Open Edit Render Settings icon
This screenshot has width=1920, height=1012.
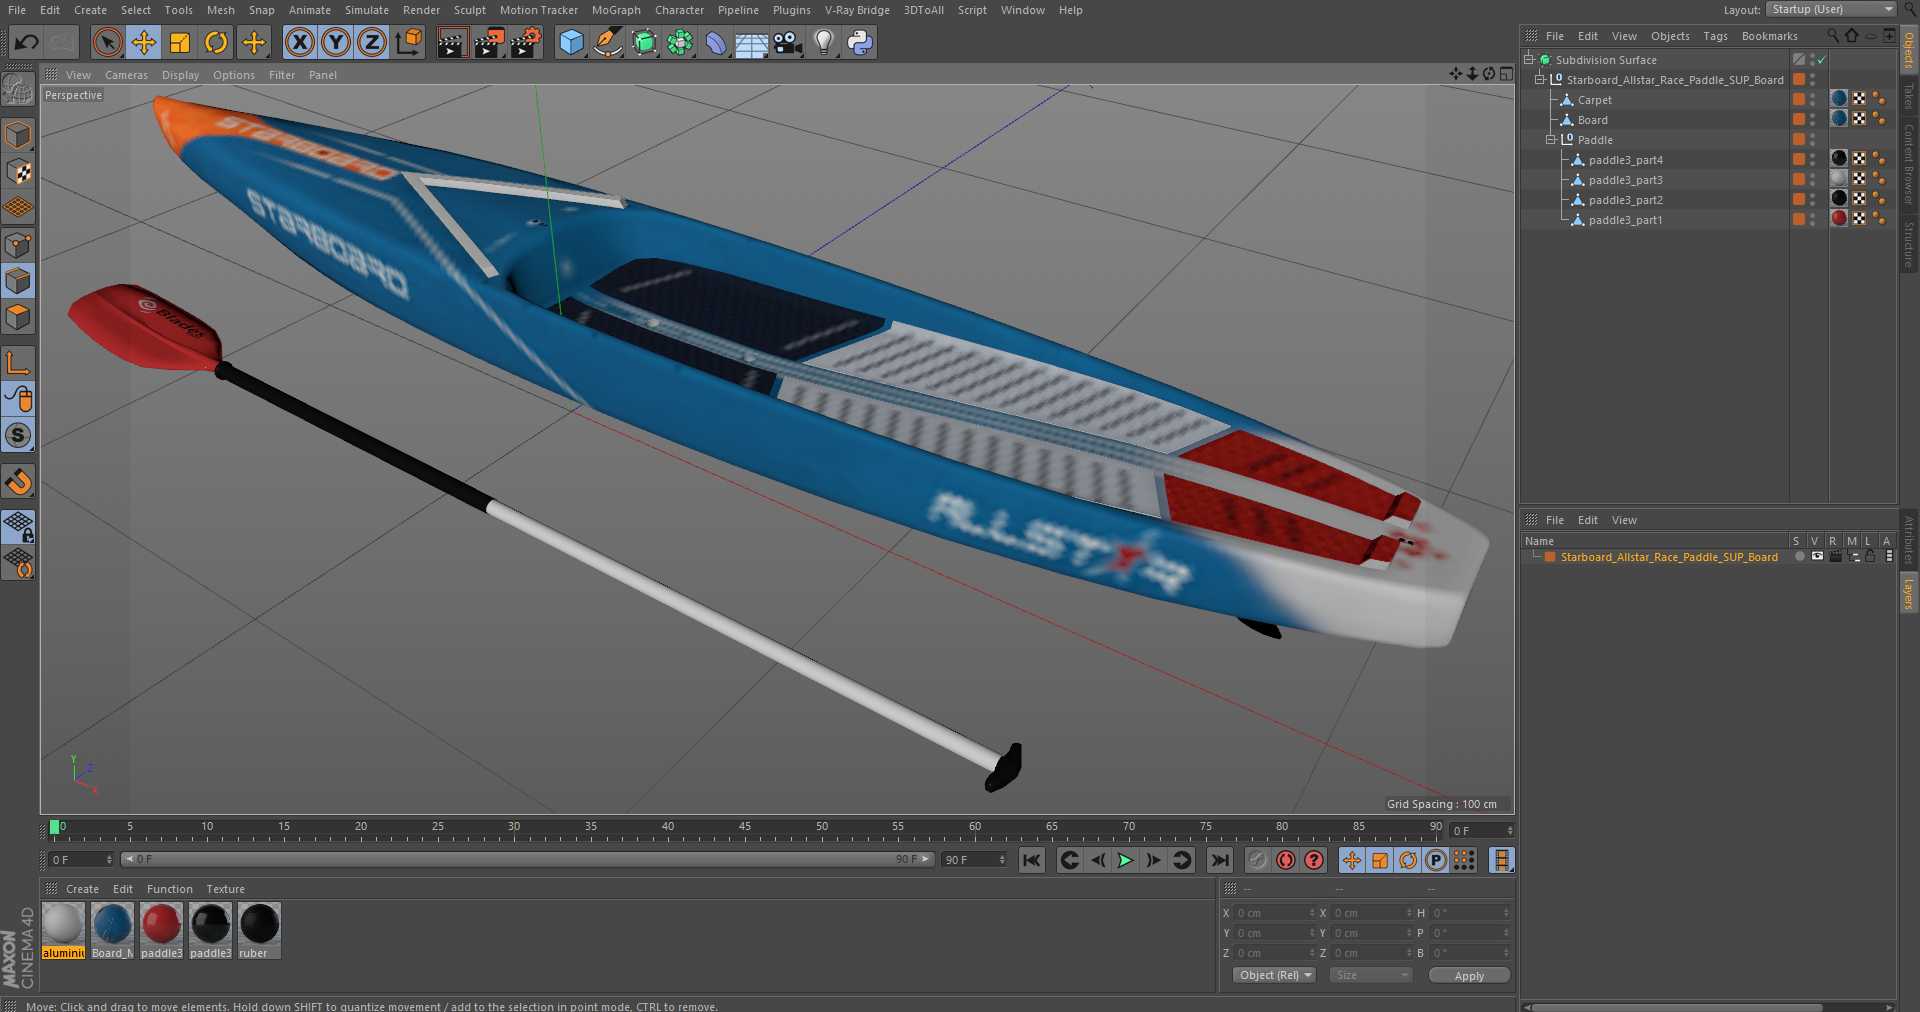[526, 42]
